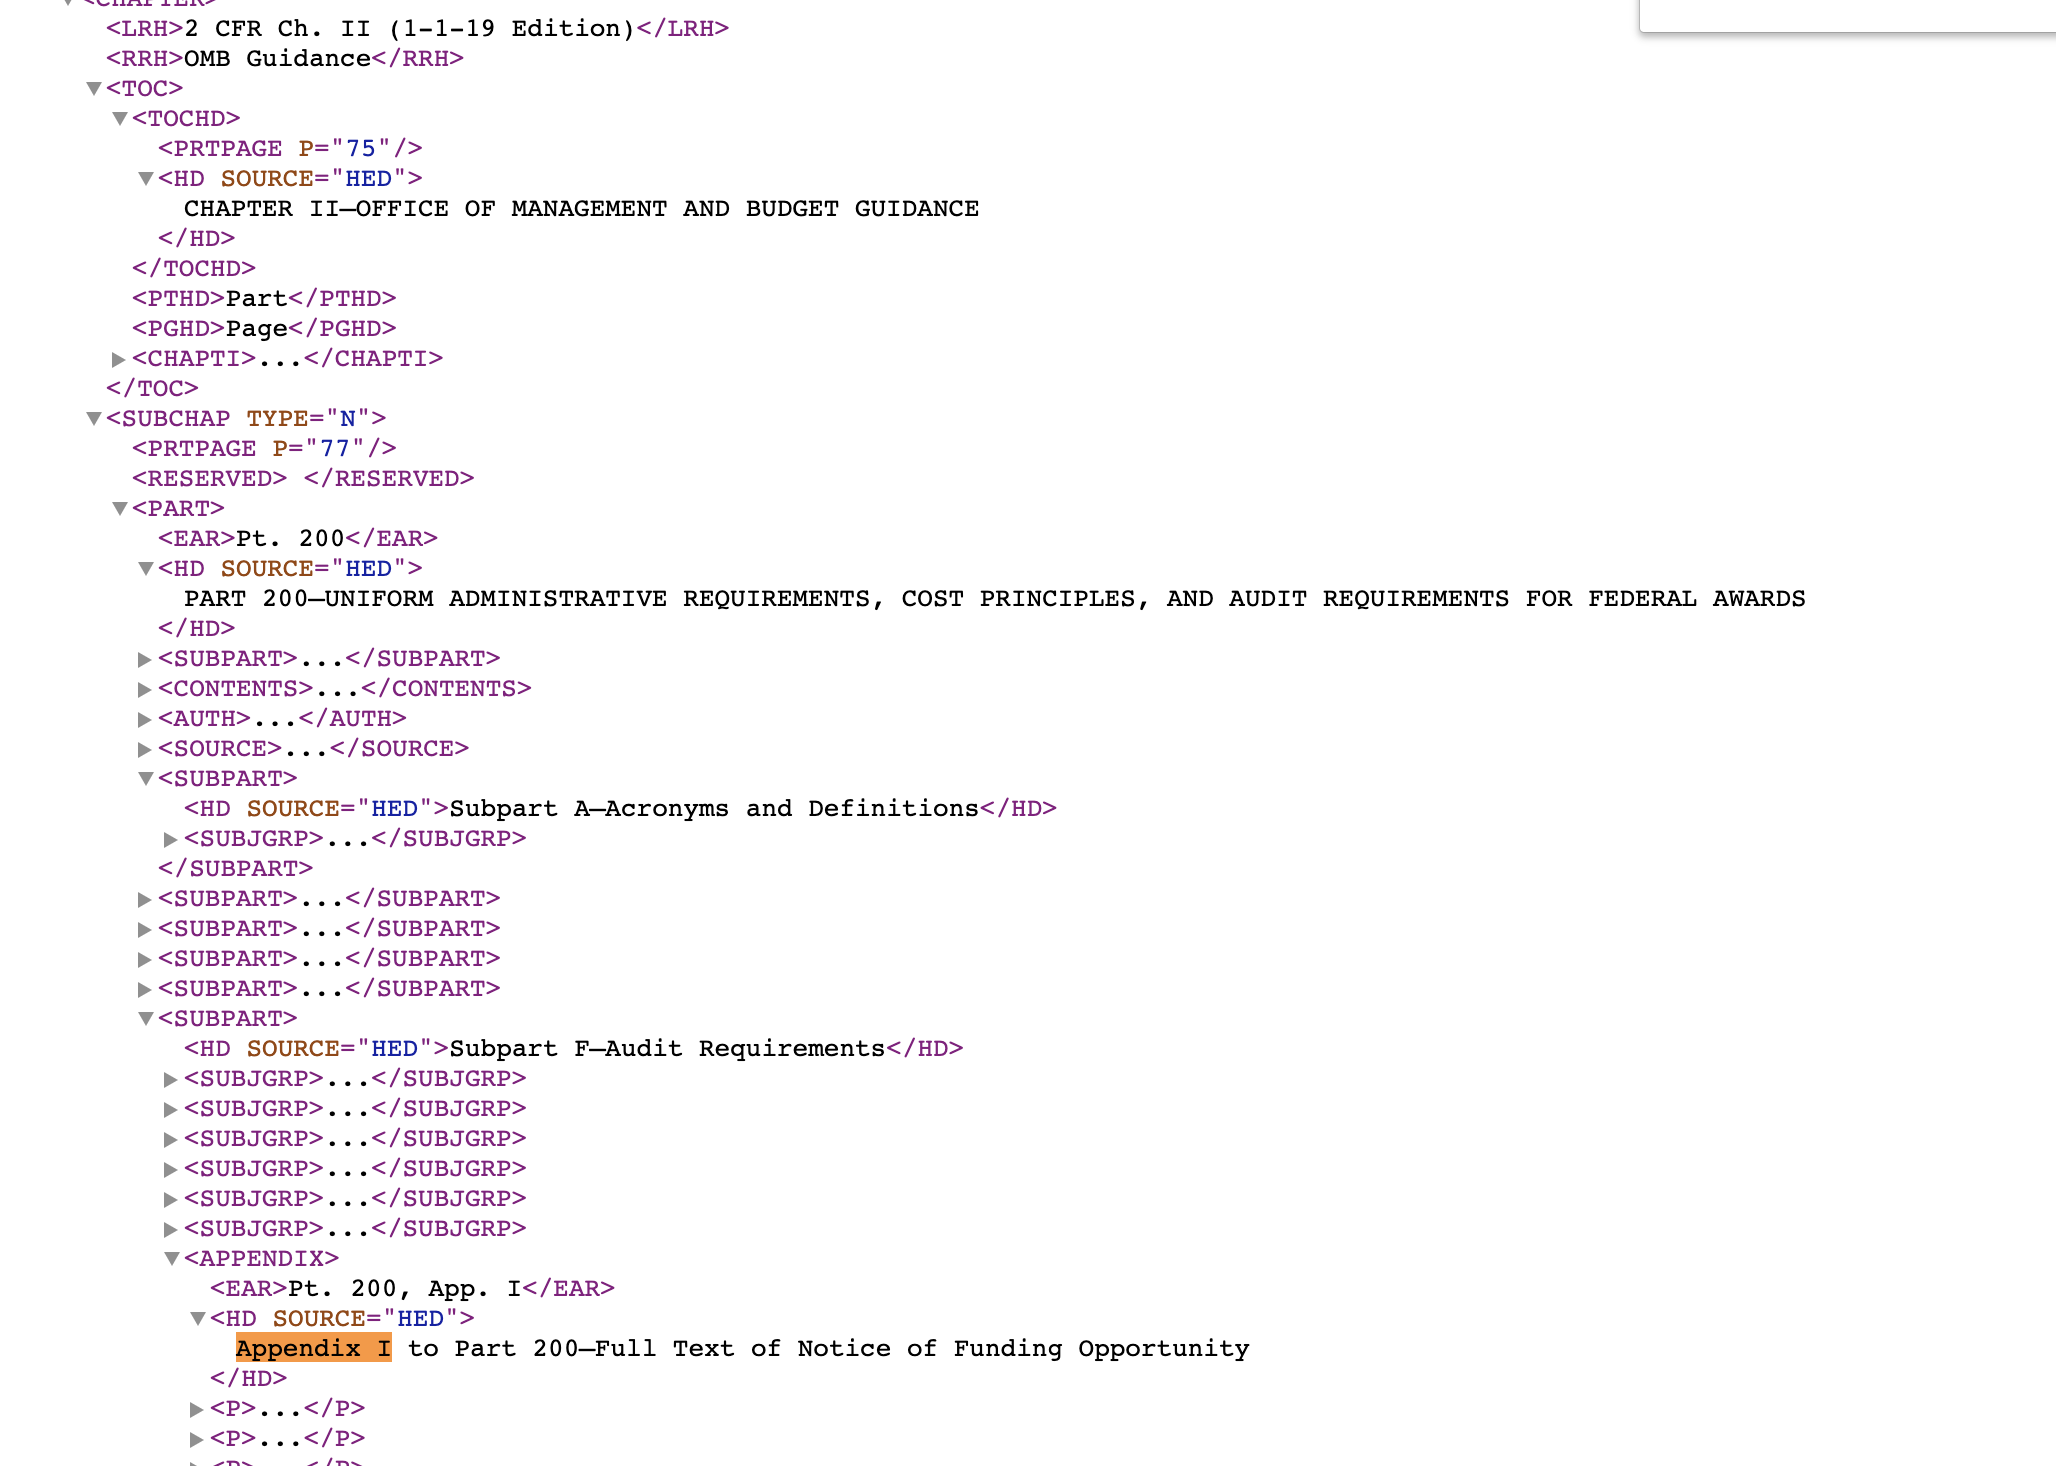This screenshot has width=2056, height=1466.
Task: Click 'Part' text in PTHD
Action: coord(256,298)
